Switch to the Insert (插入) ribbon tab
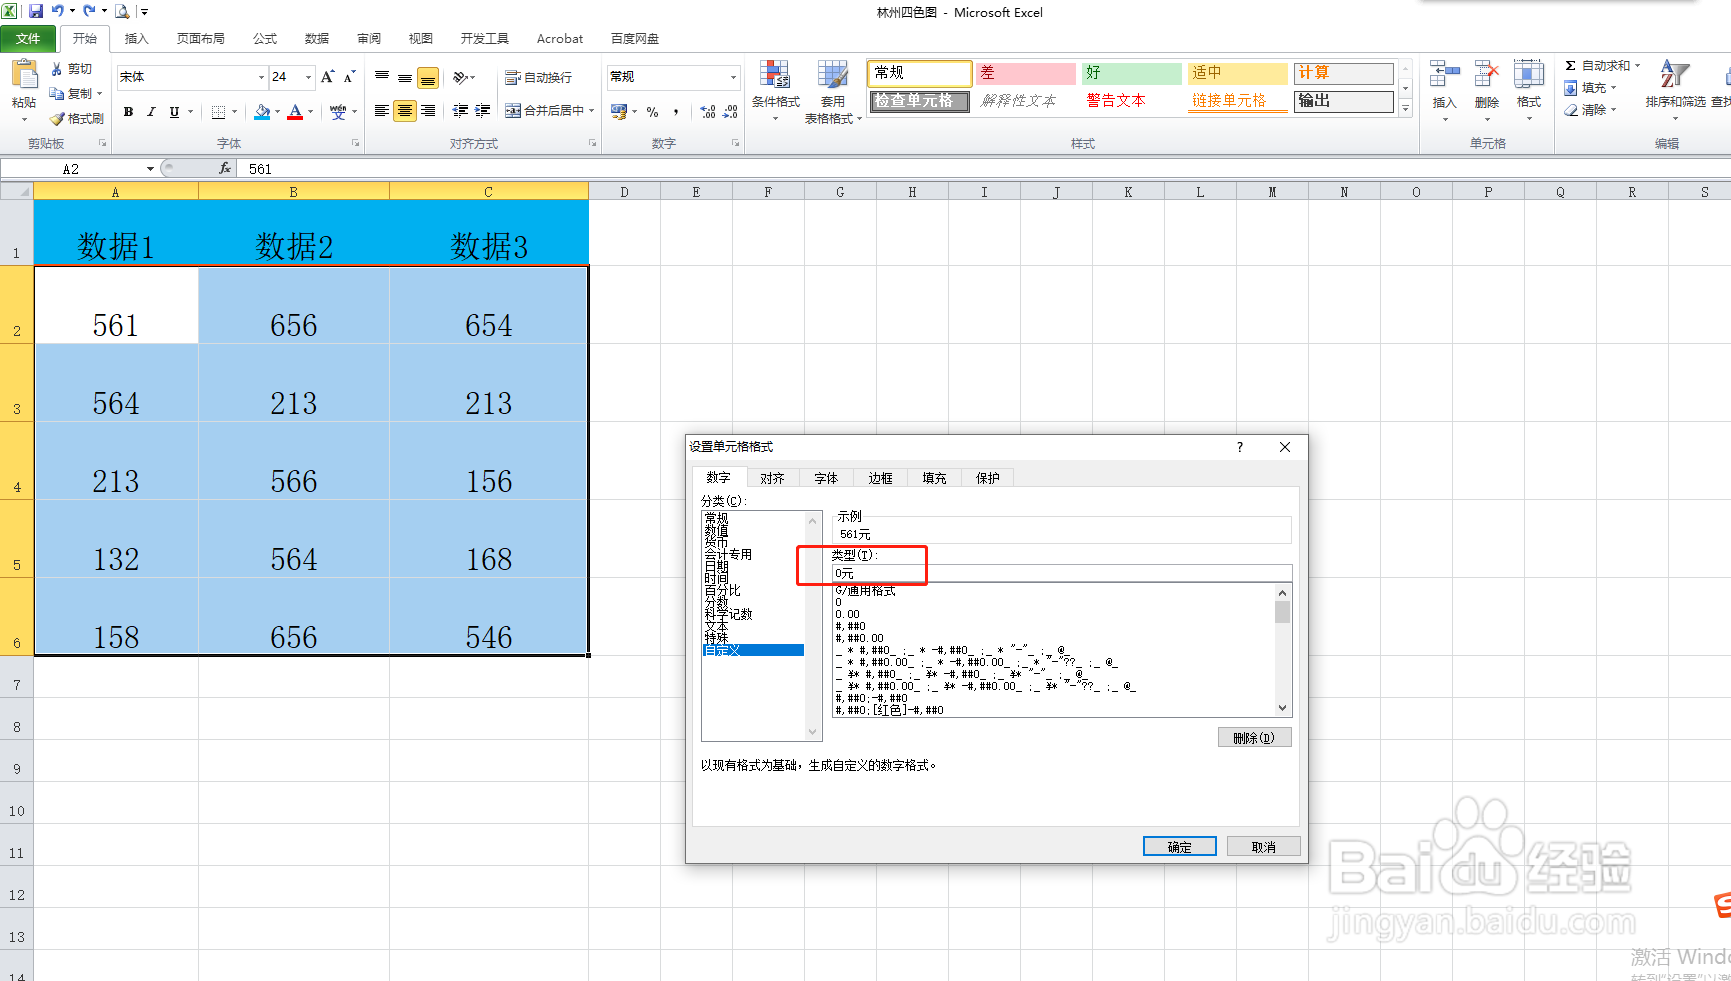The height and width of the screenshot is (981, 1731). click(136, 39)
